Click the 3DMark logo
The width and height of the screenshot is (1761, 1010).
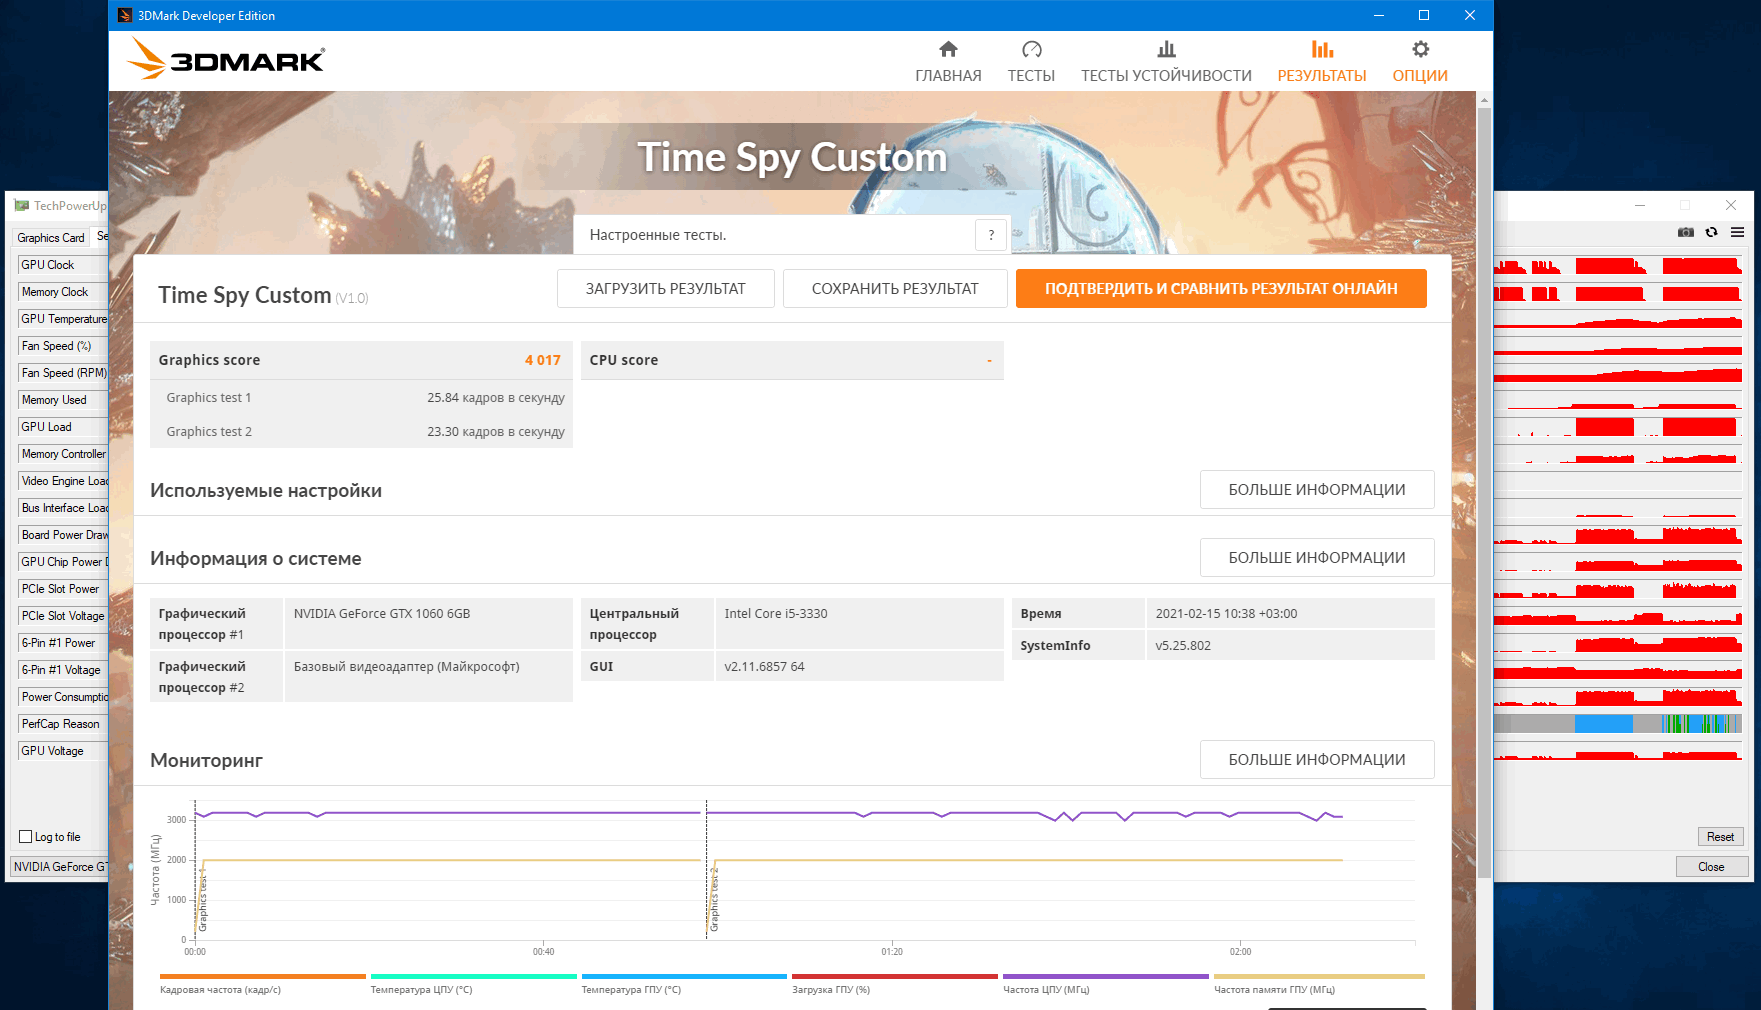point(227,59)
